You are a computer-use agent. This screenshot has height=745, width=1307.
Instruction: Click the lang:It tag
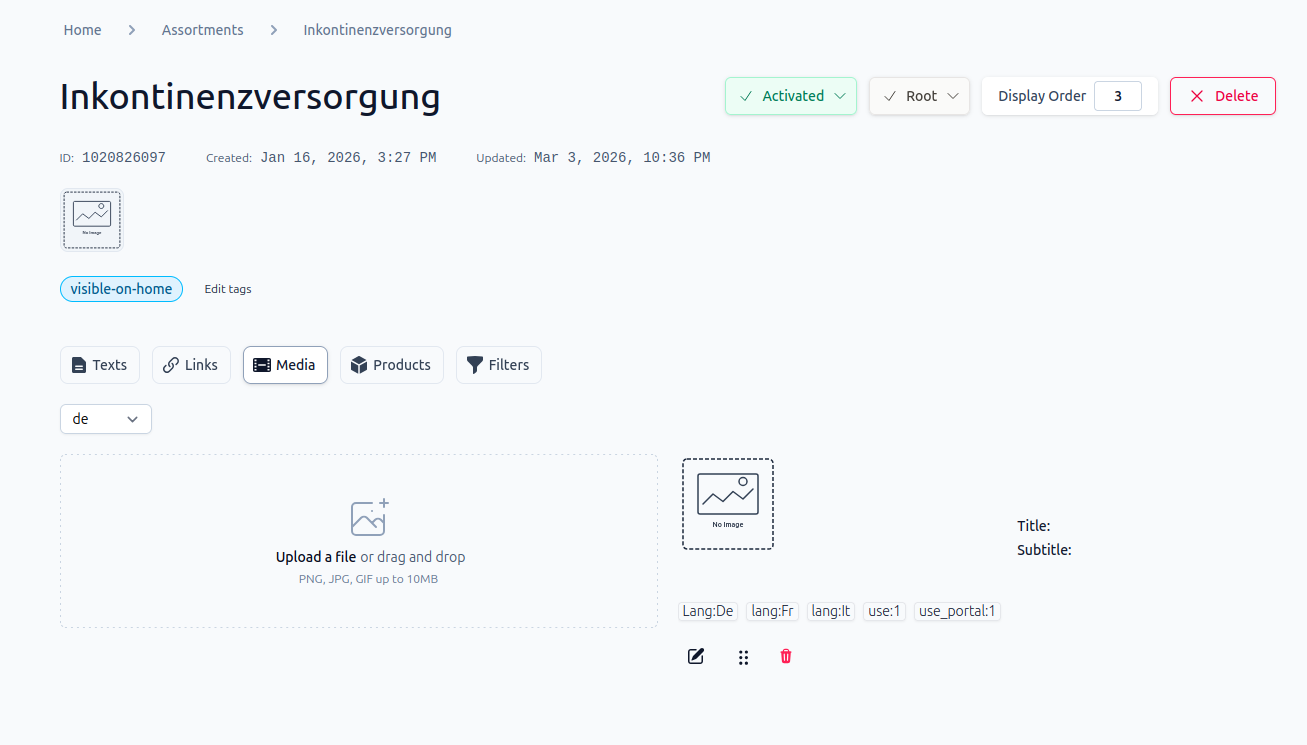(831, 611)
